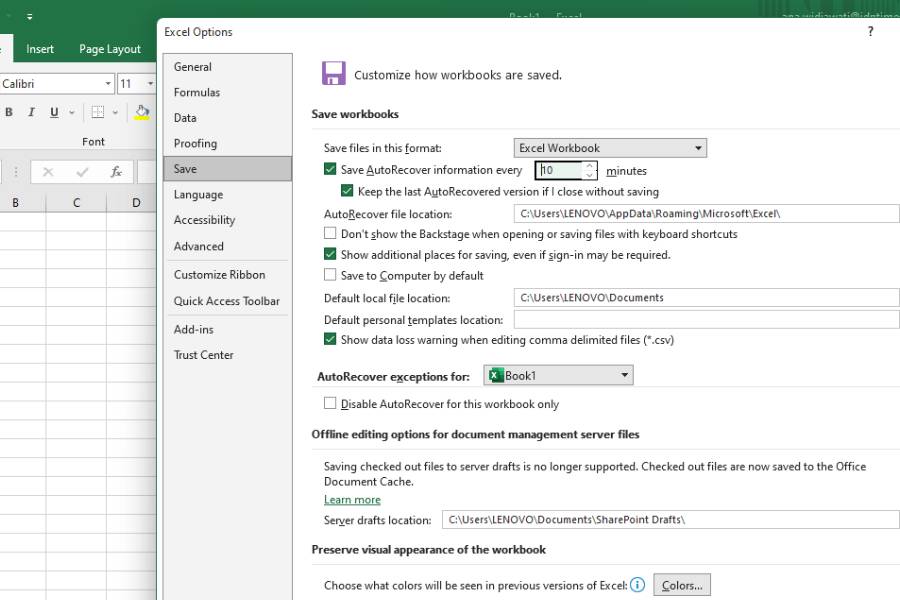Screen dimensions: 900x600
Task: Select column B header in worksheet
Action: (15, 203)
